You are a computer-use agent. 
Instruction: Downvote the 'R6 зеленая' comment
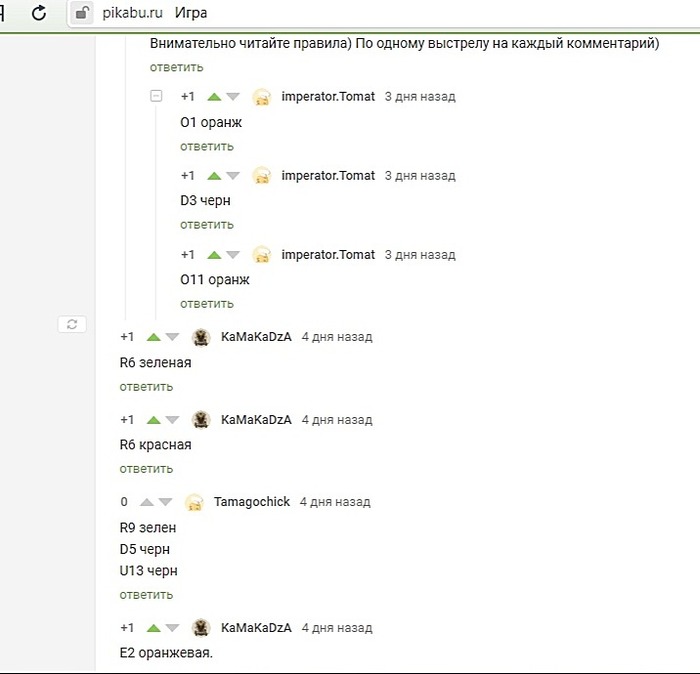[172, 337]
